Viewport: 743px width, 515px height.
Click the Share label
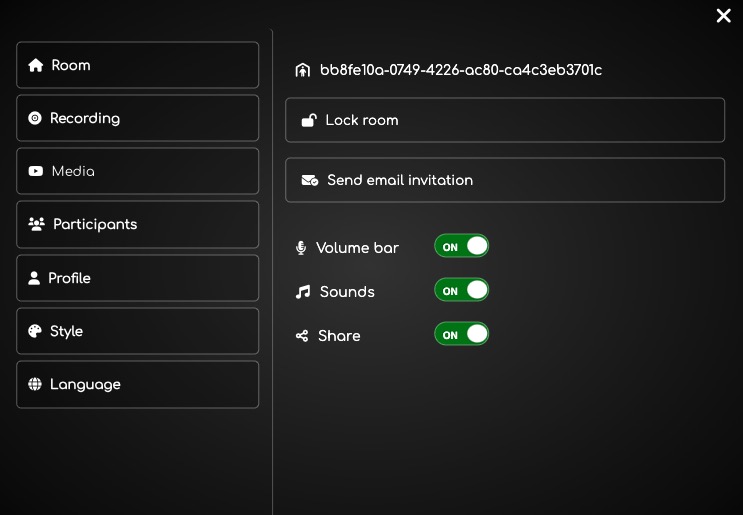tap(339, 336)
